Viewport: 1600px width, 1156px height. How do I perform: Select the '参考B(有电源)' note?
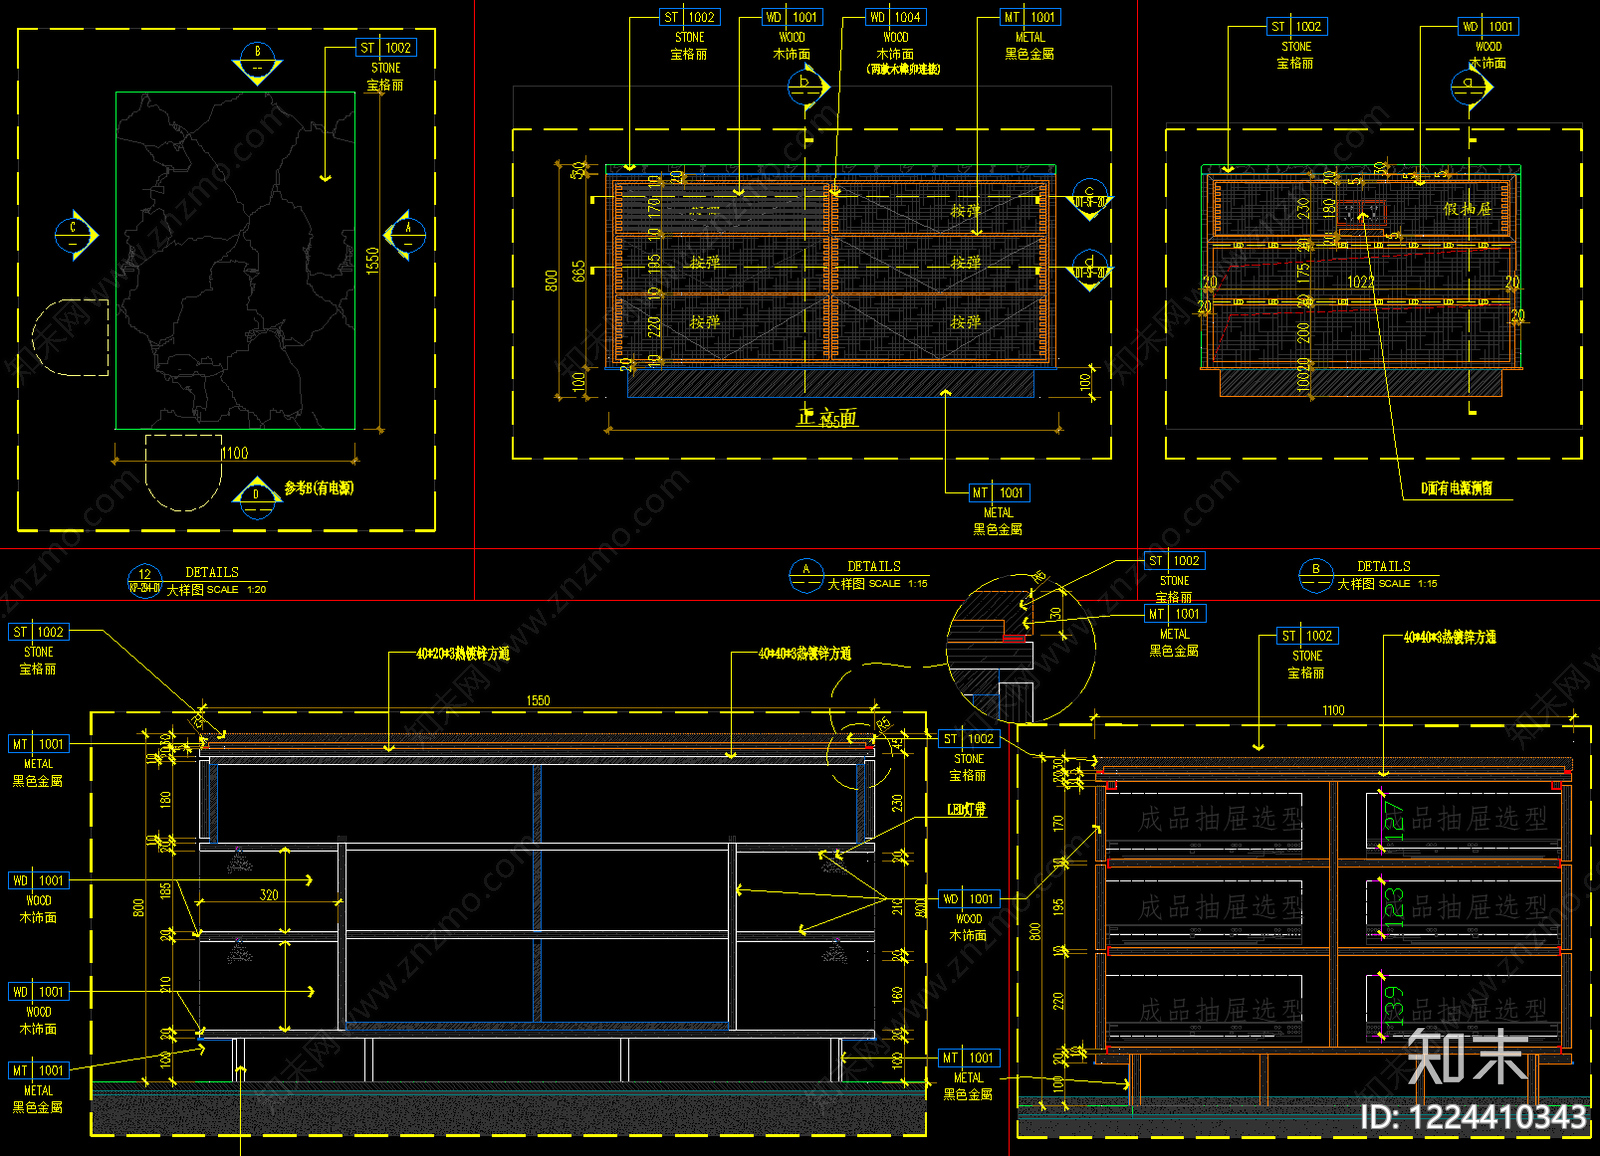(x=319, y=488)
